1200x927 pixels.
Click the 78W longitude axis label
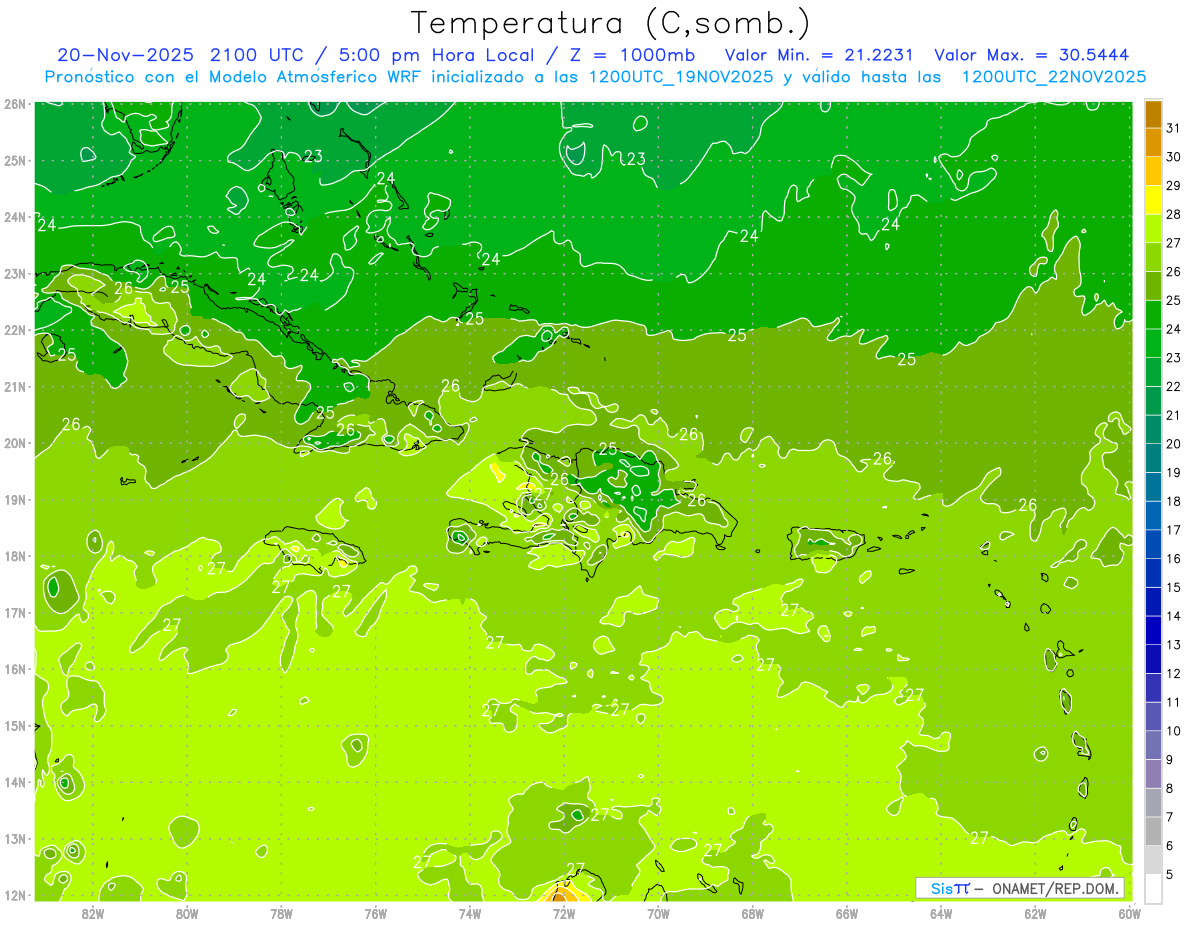pos(281,912)
